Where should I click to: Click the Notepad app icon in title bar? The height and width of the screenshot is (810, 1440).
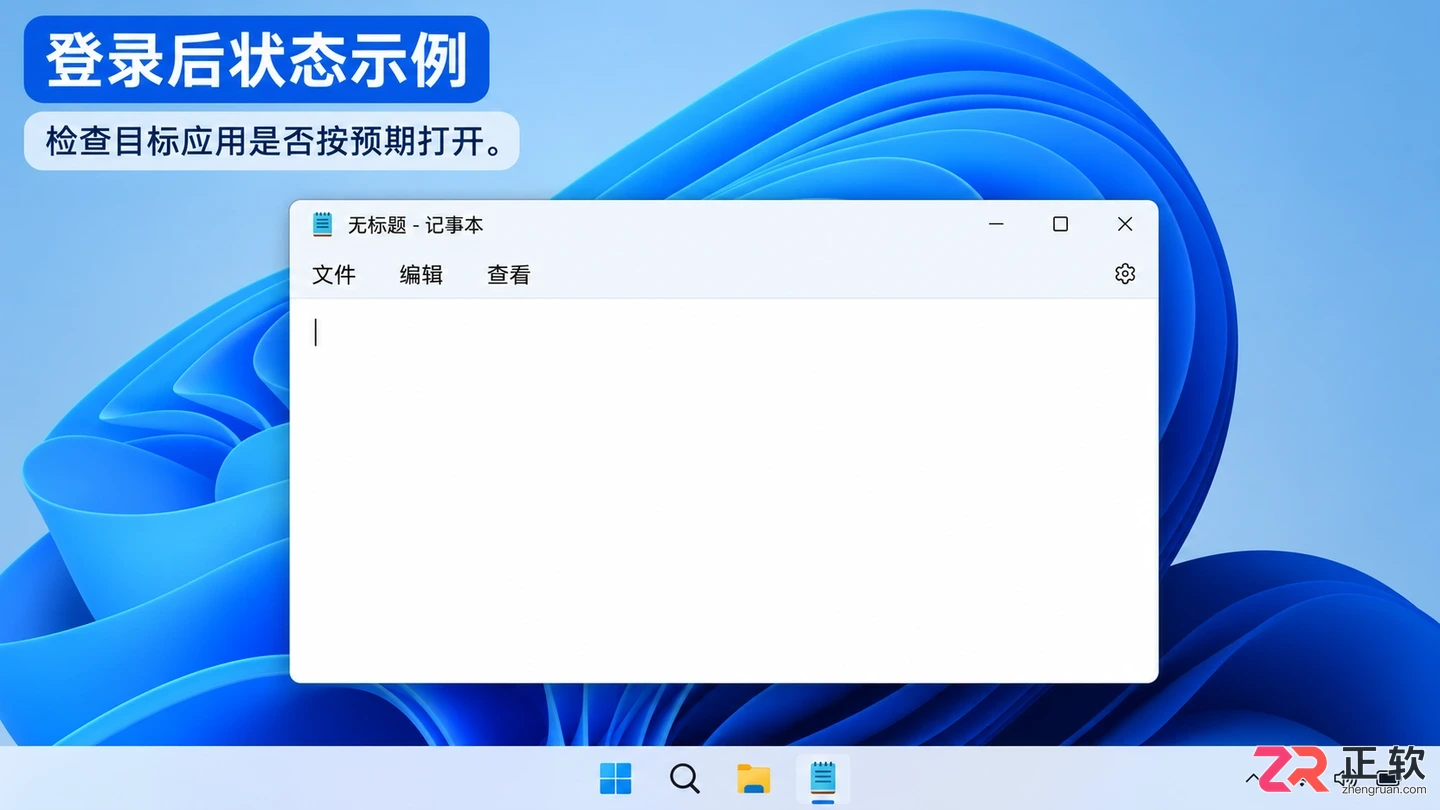pos(322,224)
